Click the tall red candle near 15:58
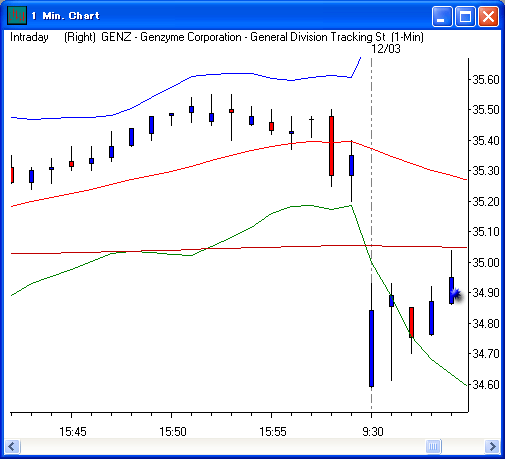Screen dimensions: 505x459 click(331, 146)
